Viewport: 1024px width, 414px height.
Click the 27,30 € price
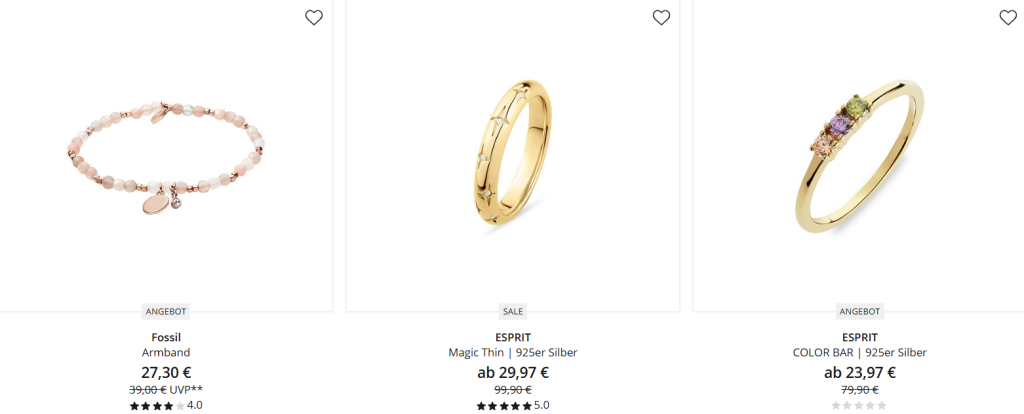[x=166, y=373]
